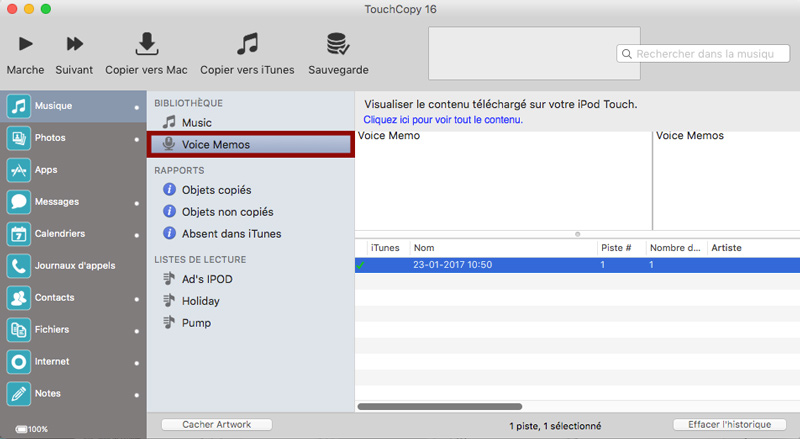The height and width of the screenshot is (439, 800).
Task: Select Voice Memos in the library
Action: (251, 144)
